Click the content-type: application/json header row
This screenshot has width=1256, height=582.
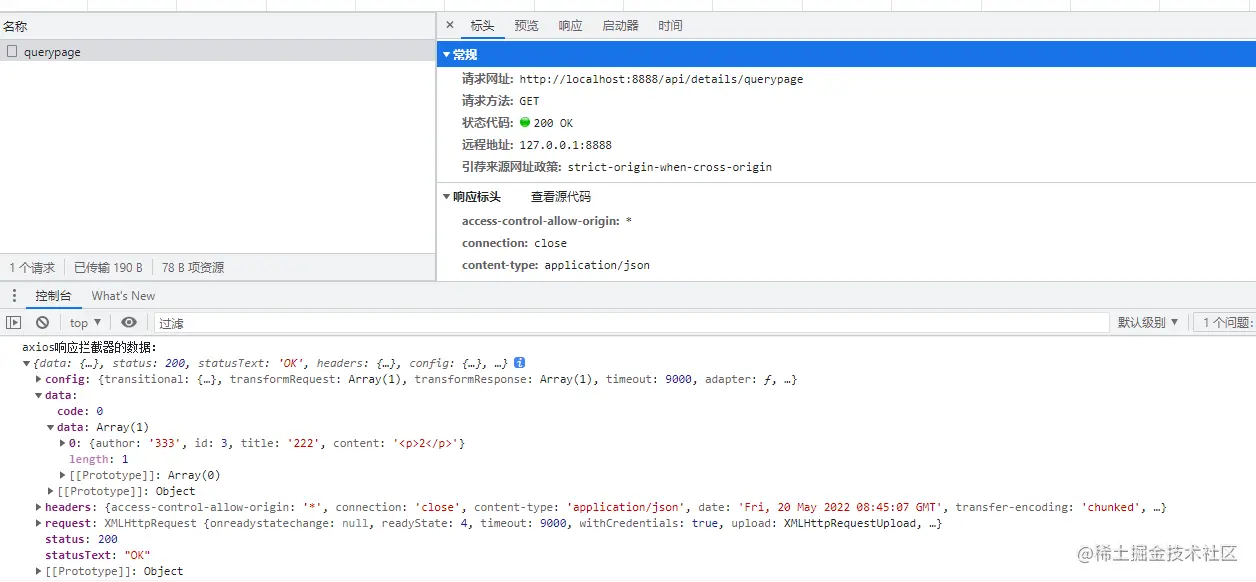click(x=556, y=265)
